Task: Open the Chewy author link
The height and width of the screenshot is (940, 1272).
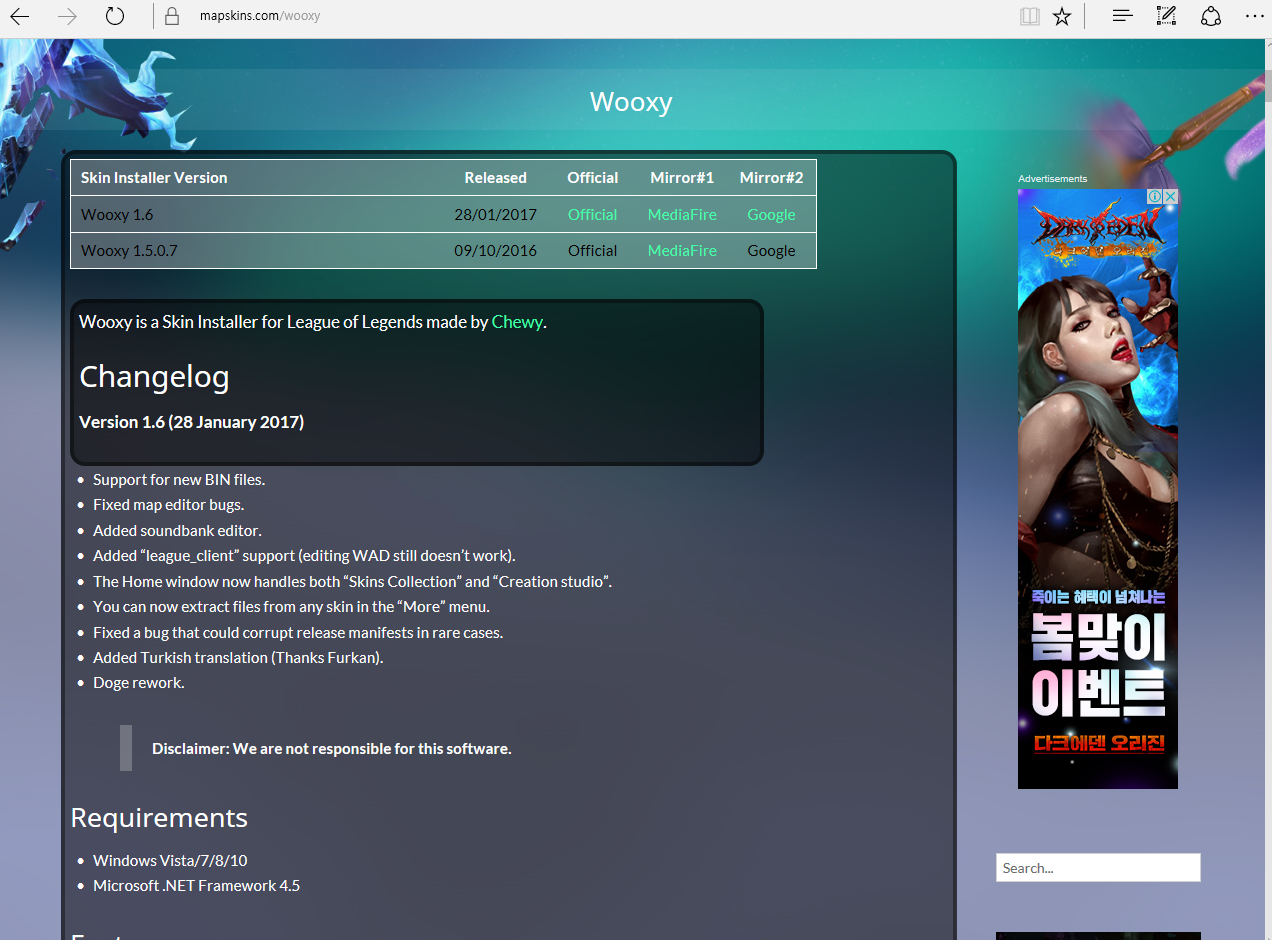Action: (517, 322)
